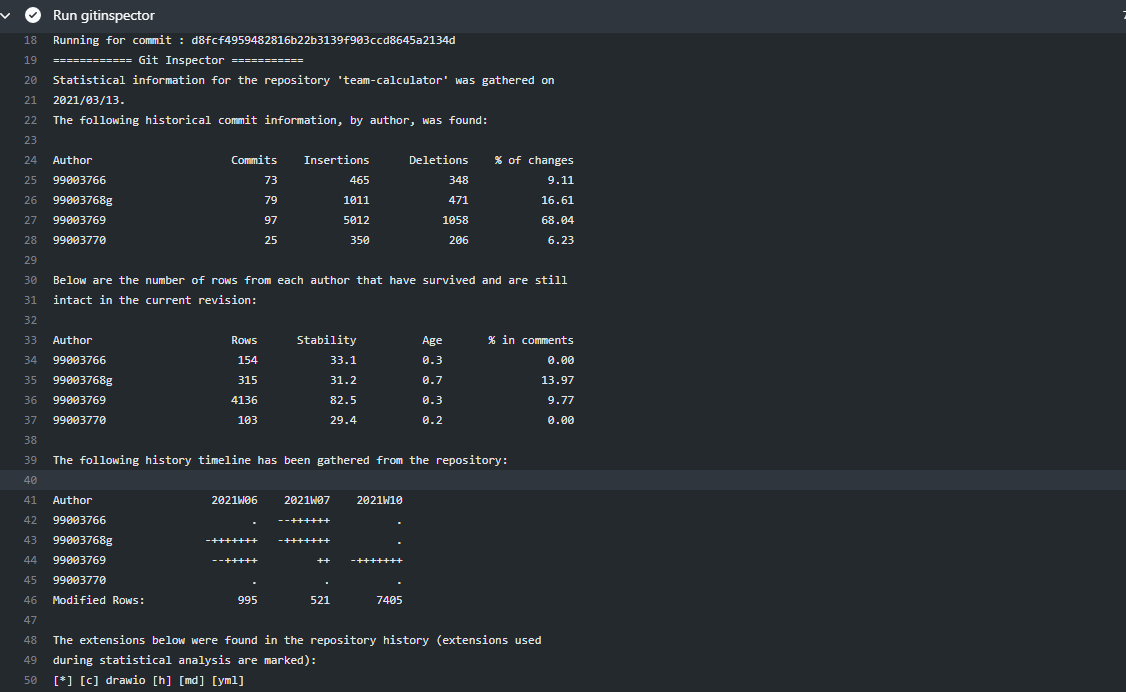The image size is (1126, 692).
Task: Click insertions value 1011 for 99003768g
Action: [356, 200]
